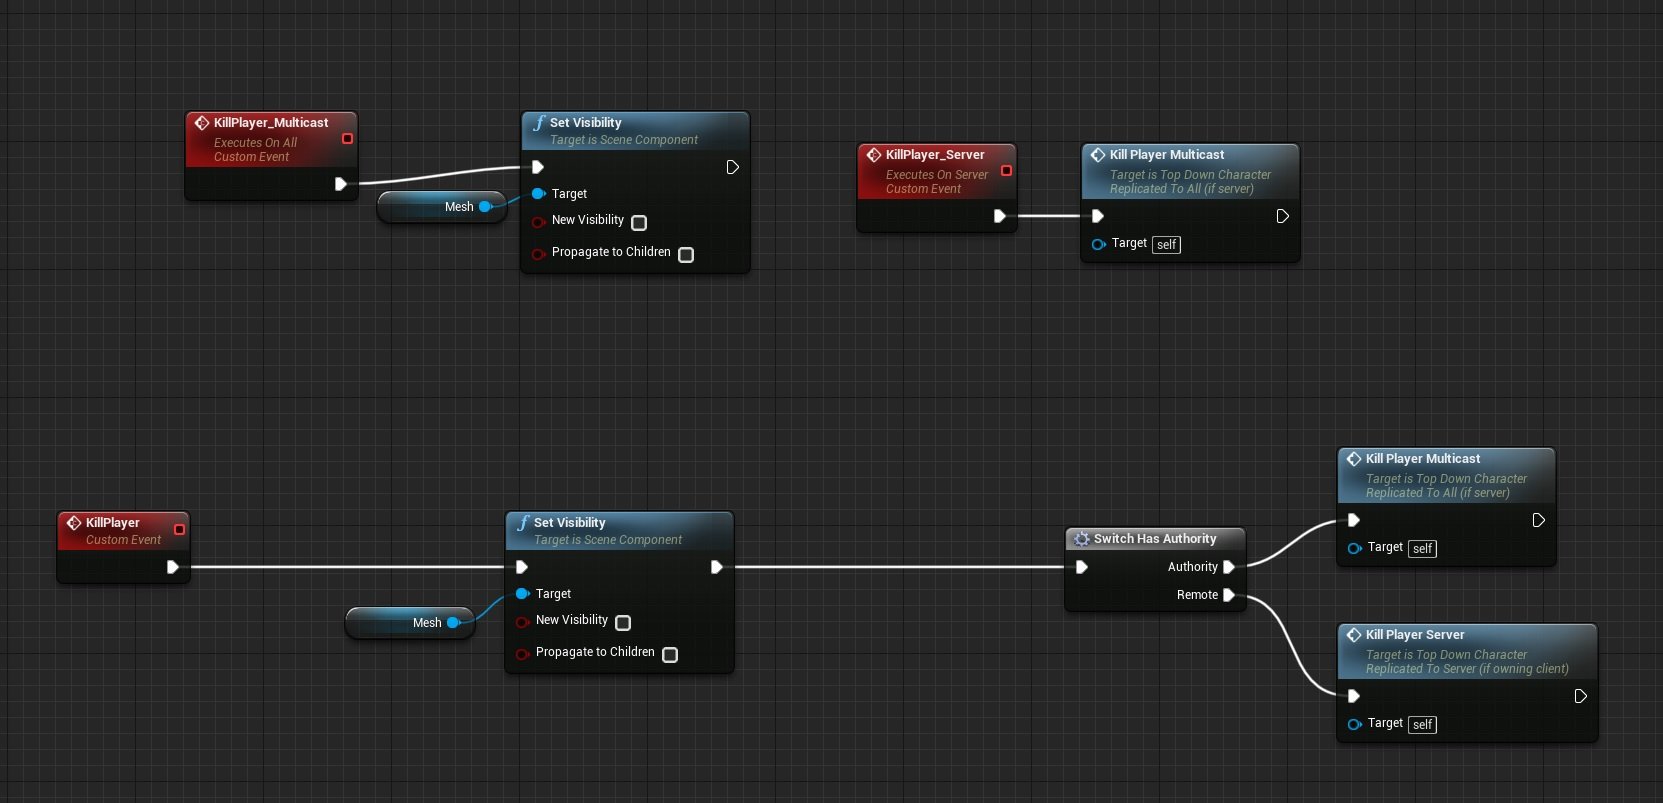Toggle New Visibility on Set Visibility feeding Switch Has Authority
The height and width of the screenshot is (803, 1663).
(623, 623)
